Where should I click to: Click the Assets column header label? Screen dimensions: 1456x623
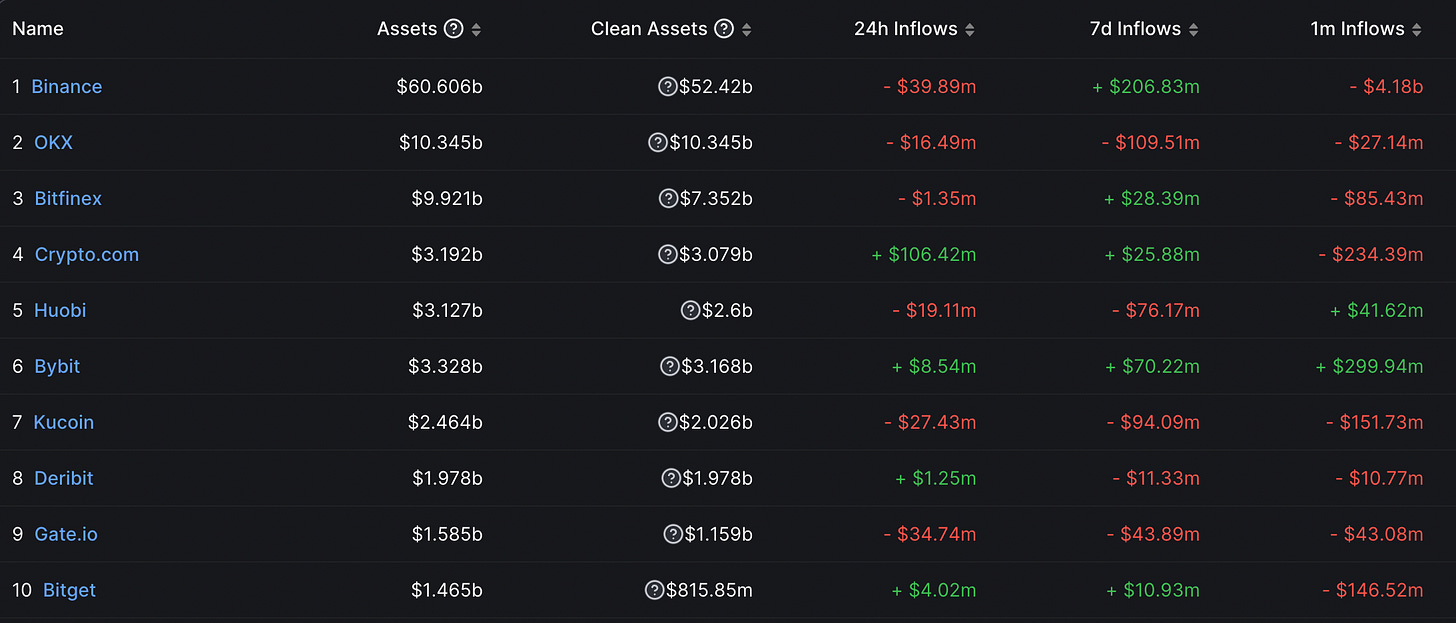(407, 29)
